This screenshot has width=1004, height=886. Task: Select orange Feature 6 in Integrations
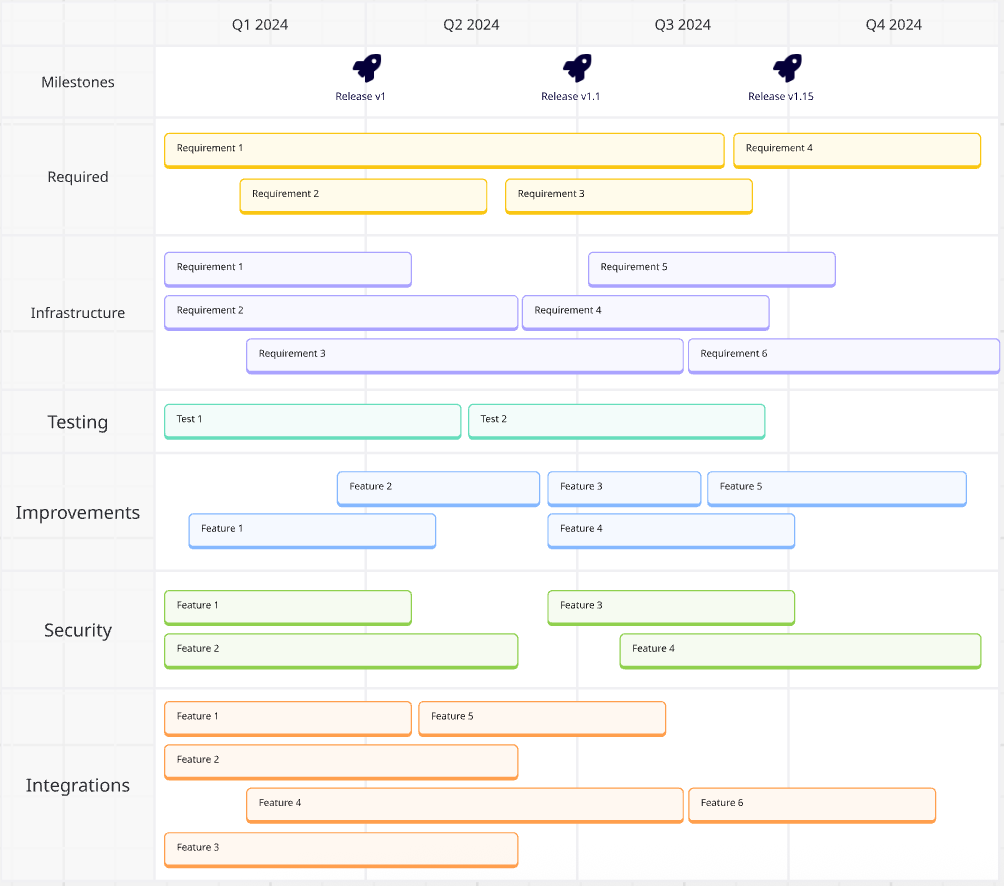point(811,805)
